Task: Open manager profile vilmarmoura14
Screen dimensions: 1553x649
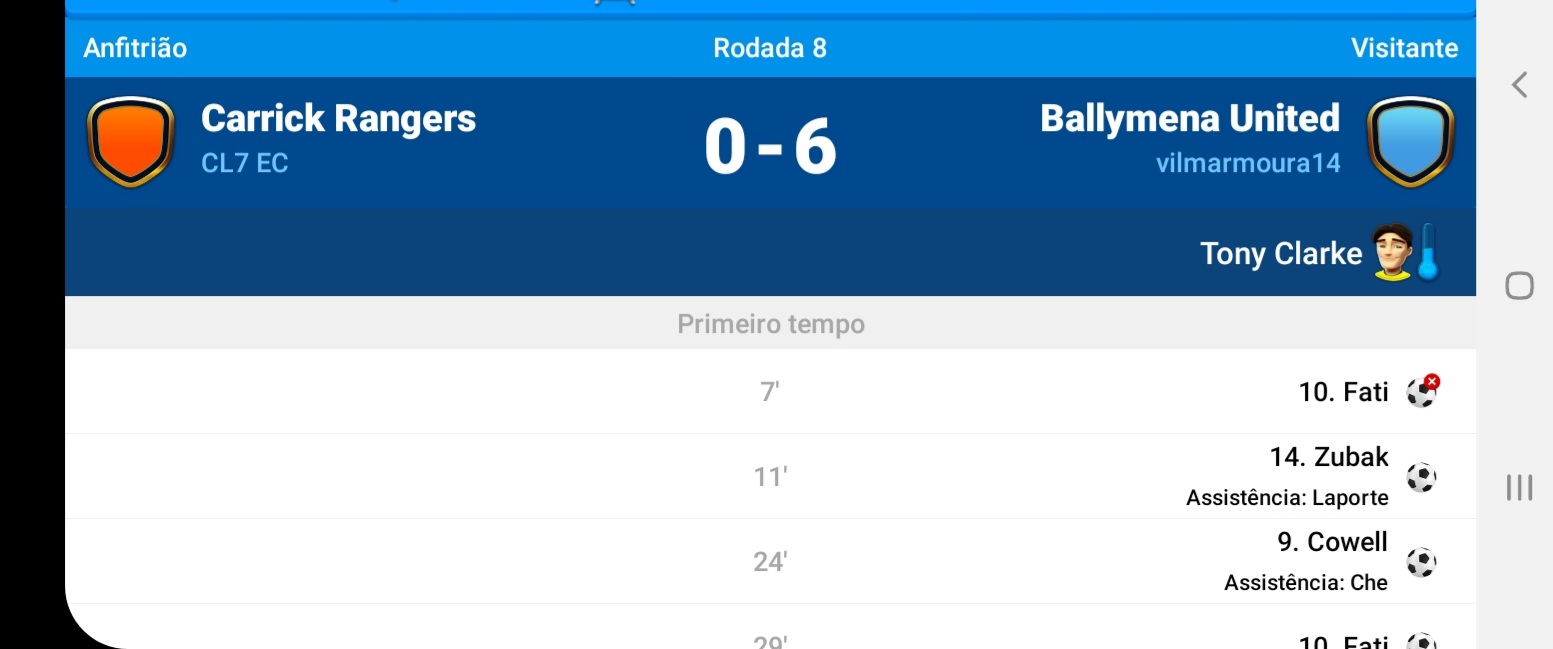Action: 1247,163
